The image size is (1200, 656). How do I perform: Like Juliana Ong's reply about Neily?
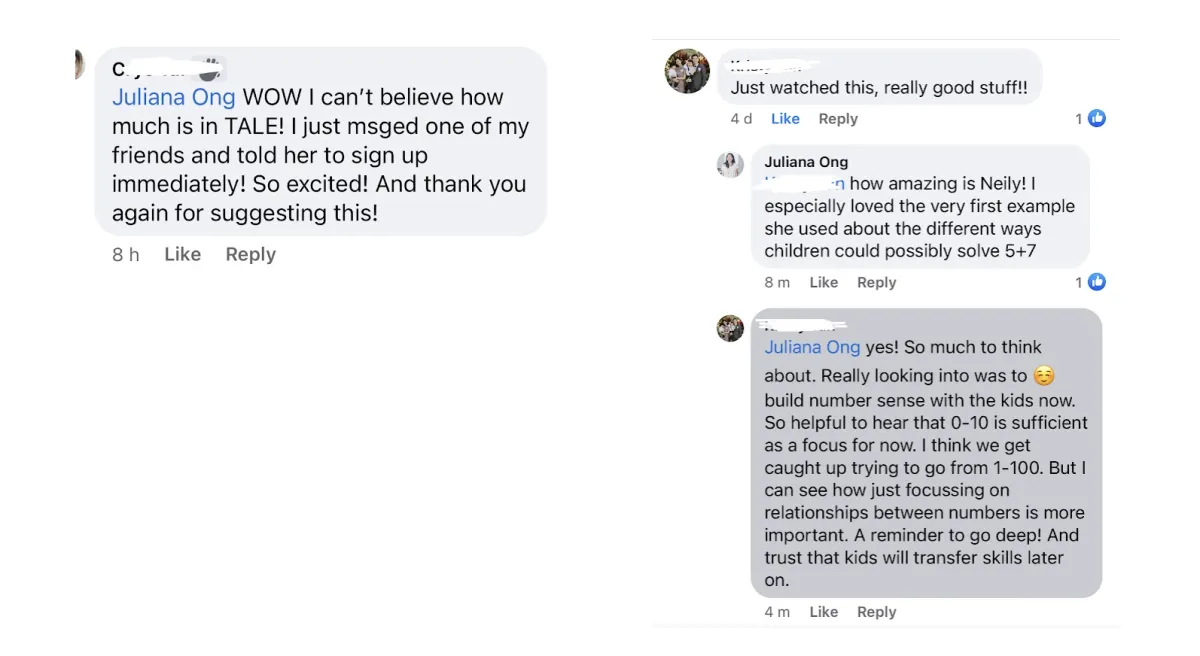[x=823, y=283]
